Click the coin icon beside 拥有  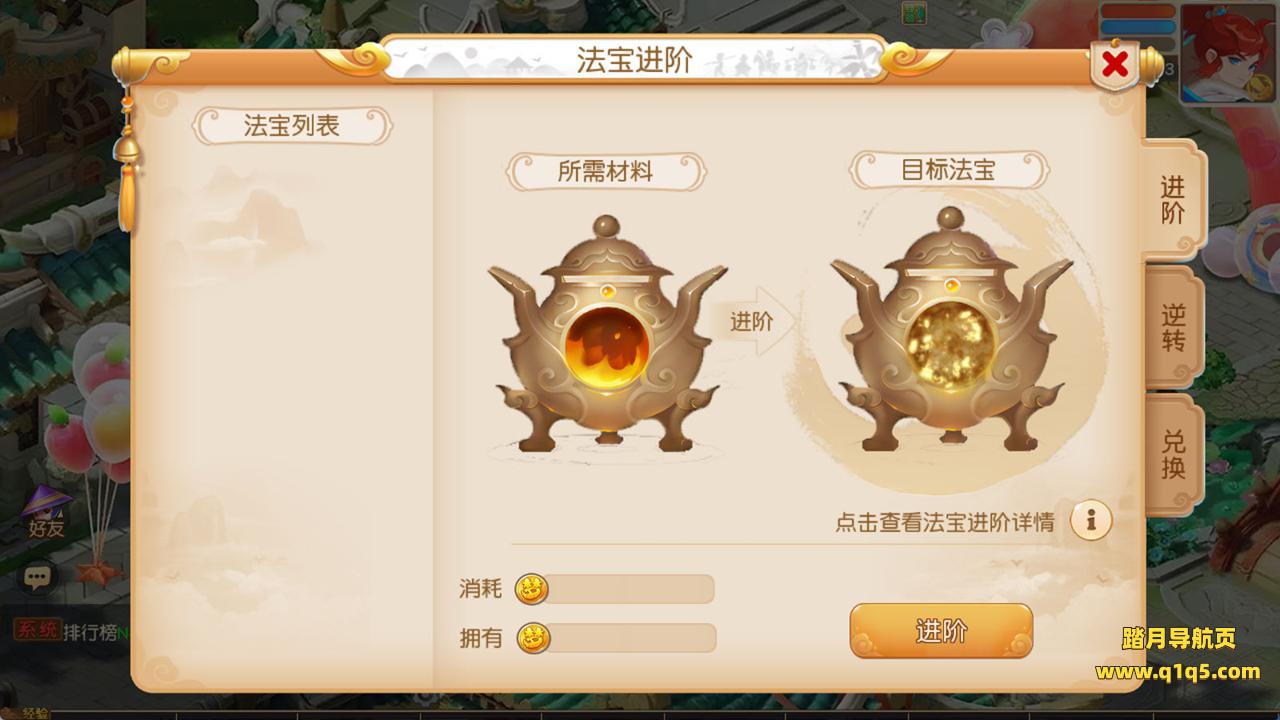[534, 637]
